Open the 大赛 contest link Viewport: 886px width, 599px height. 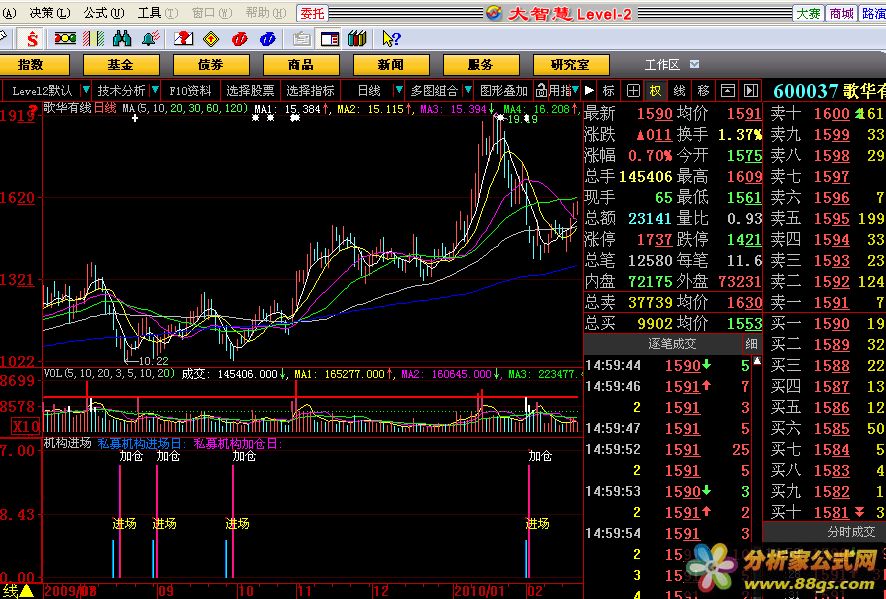[x=809, y=13]
